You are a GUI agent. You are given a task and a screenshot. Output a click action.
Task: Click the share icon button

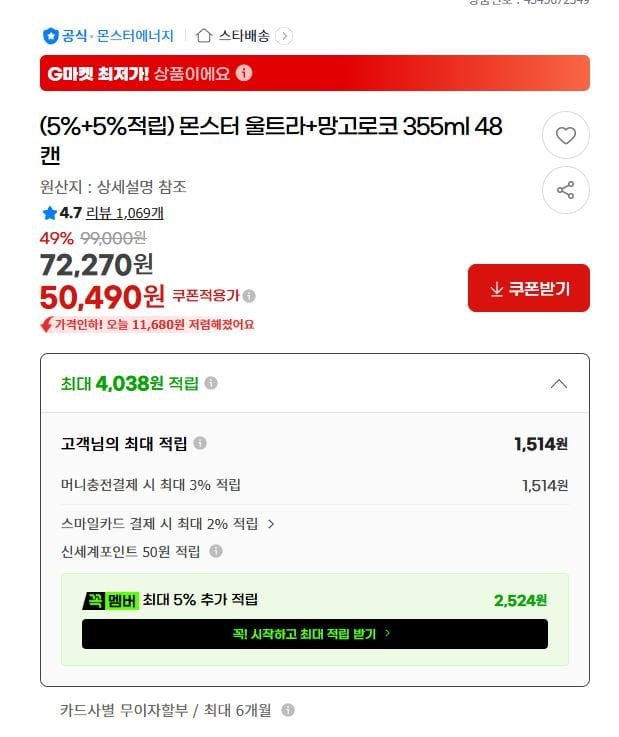pyautogui.click(x=565, y=190)
